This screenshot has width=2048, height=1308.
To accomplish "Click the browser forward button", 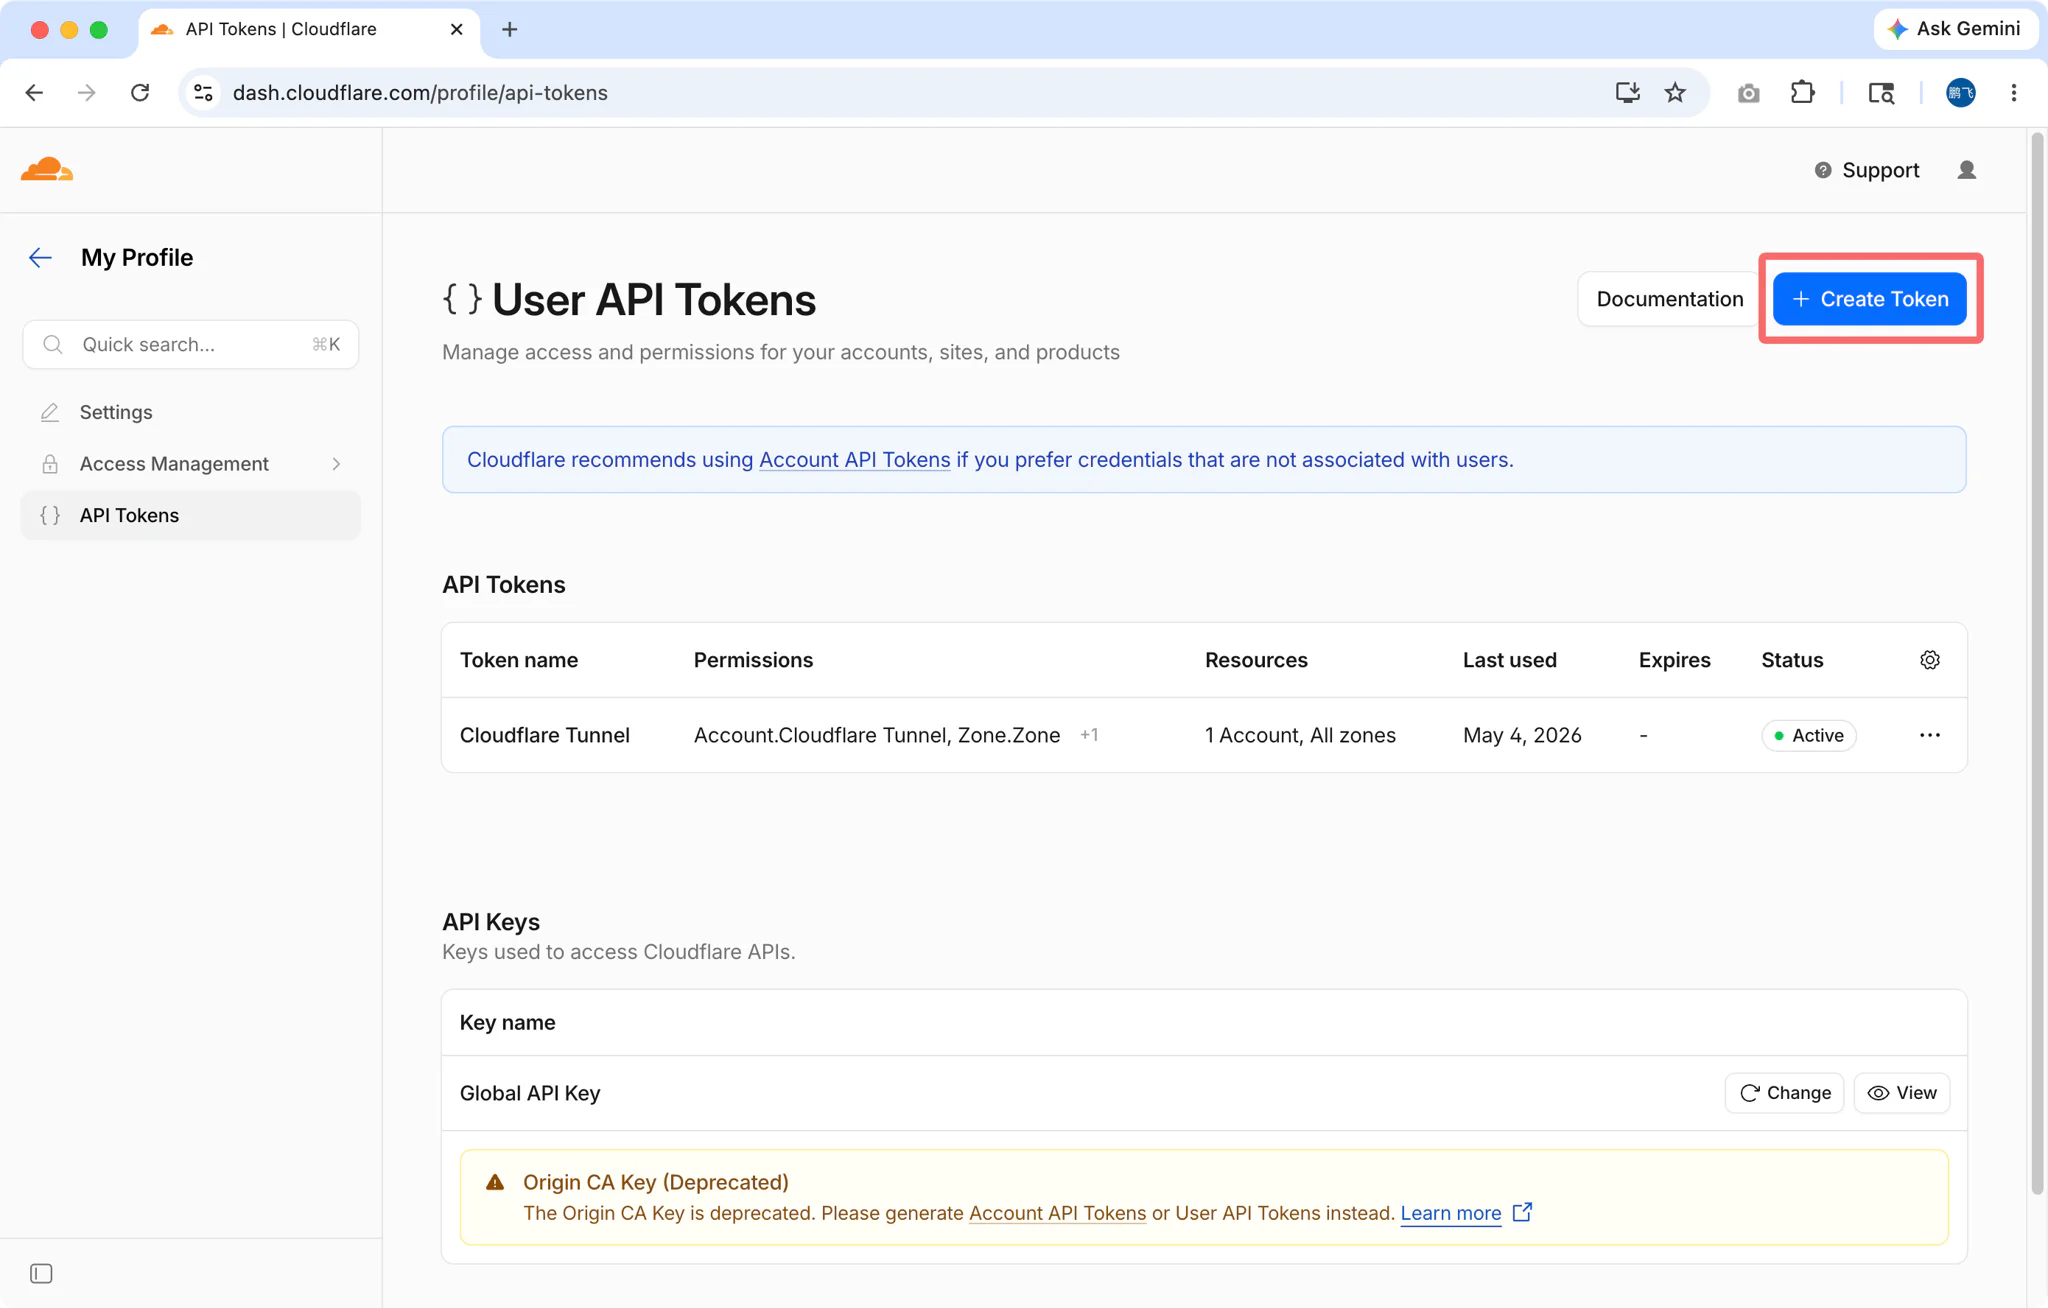I will point(87,93).
